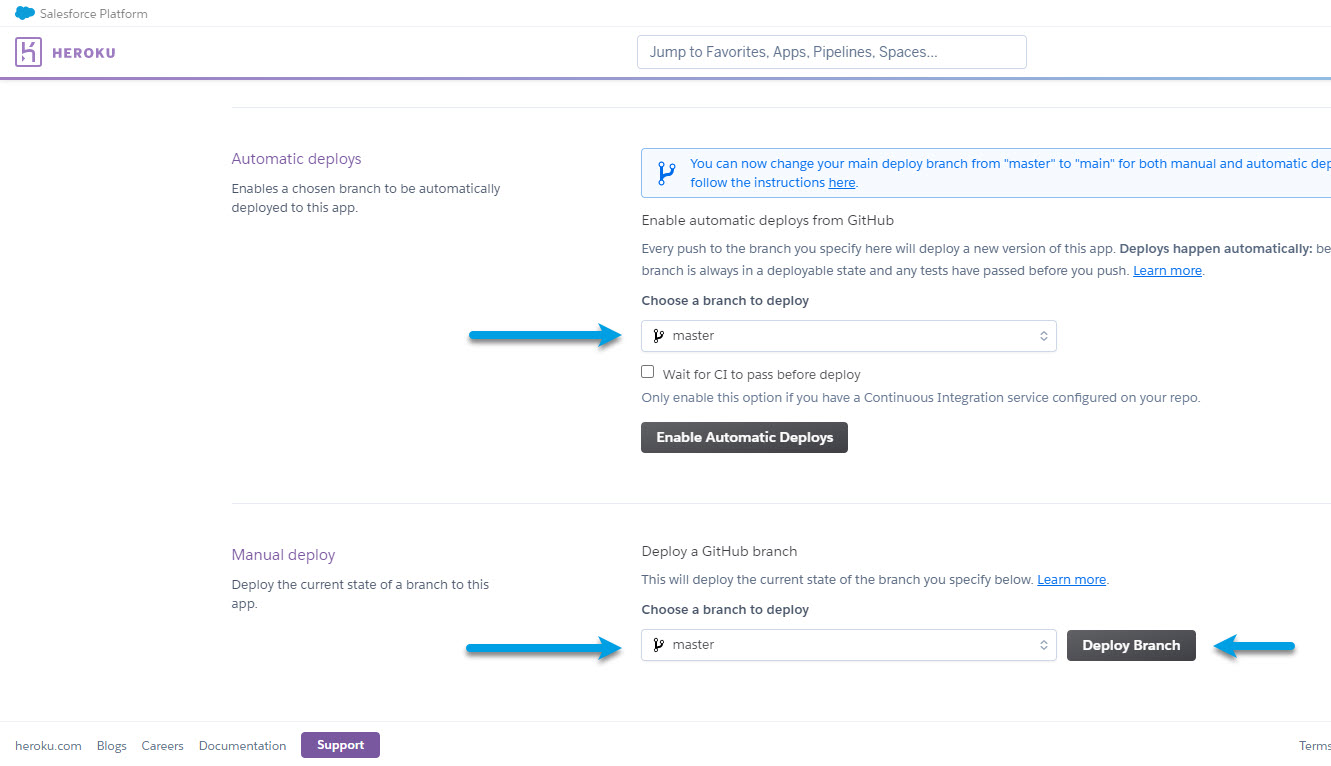Enable 'Wait for CI to pass before deploy'
This screenshot has width=1331, height=766.
(648, 373)
